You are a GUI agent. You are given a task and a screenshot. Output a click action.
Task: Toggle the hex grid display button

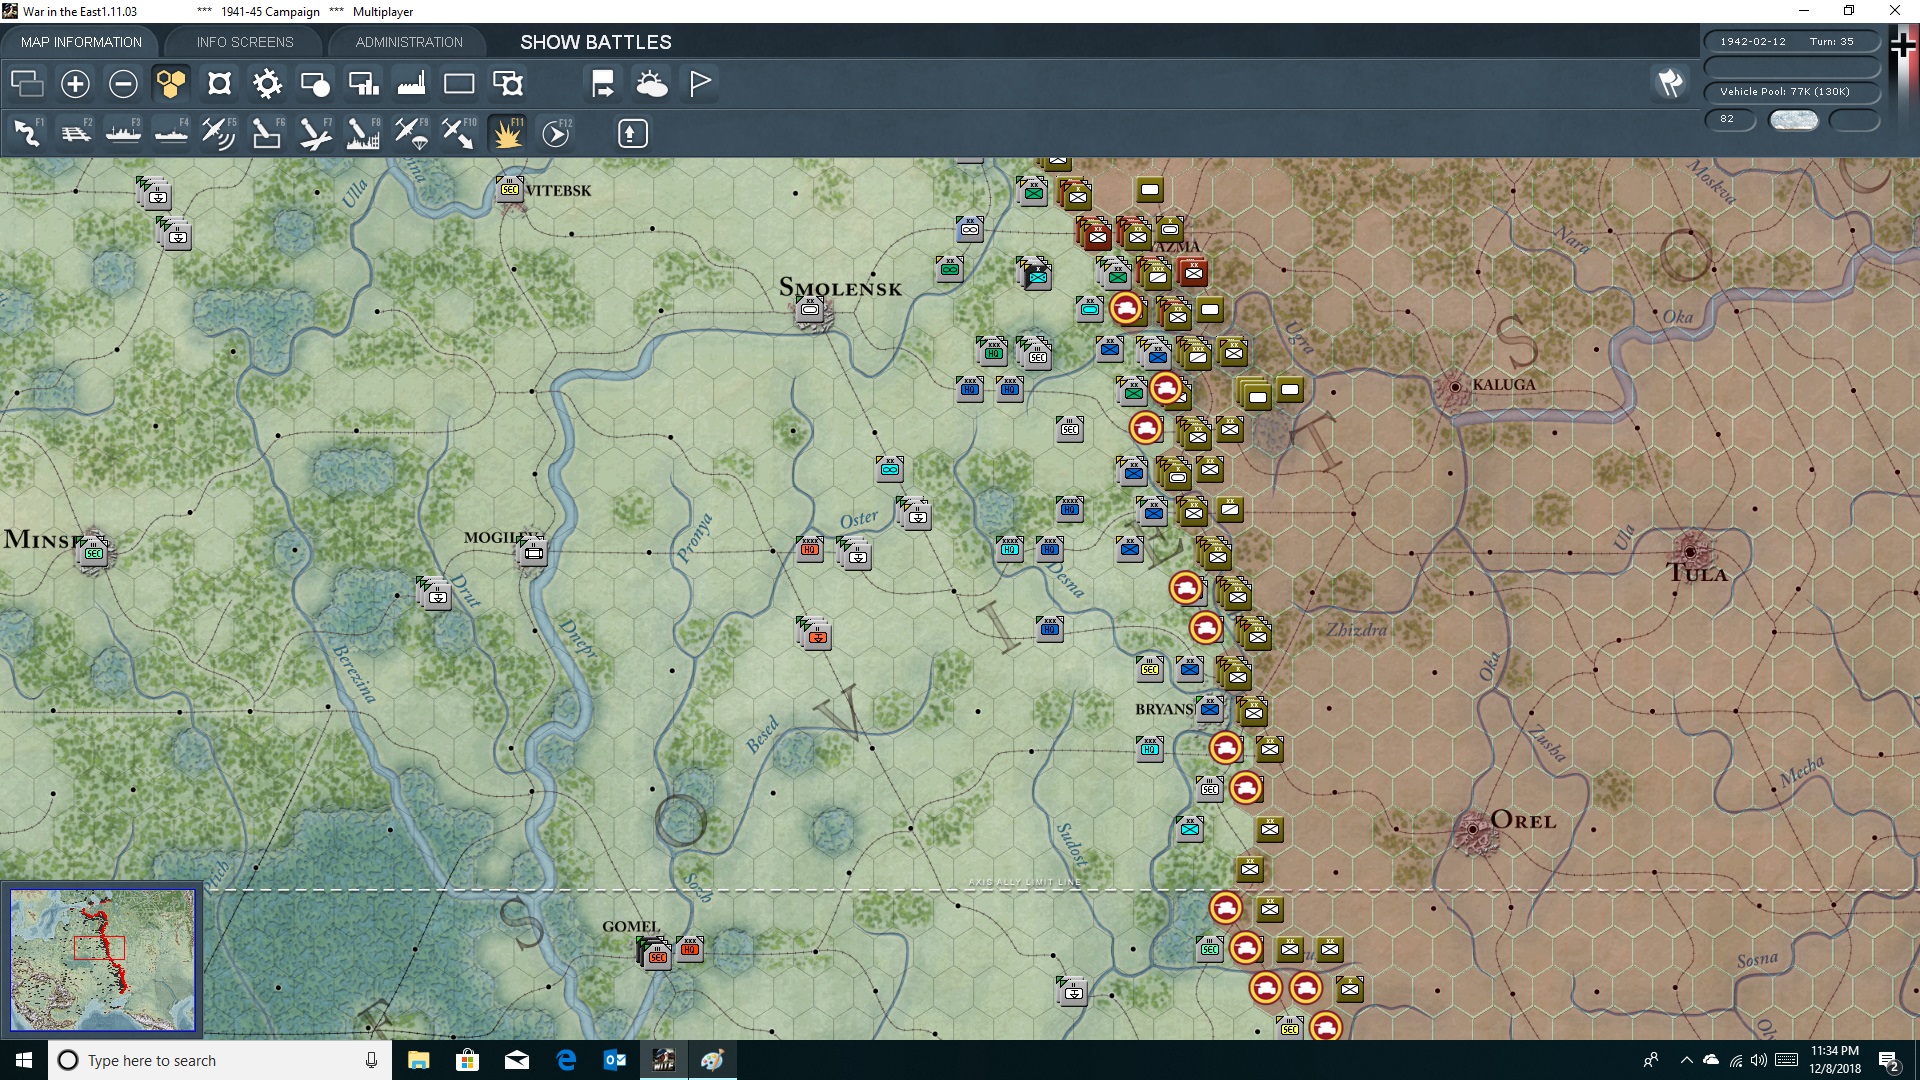(171, 84)
